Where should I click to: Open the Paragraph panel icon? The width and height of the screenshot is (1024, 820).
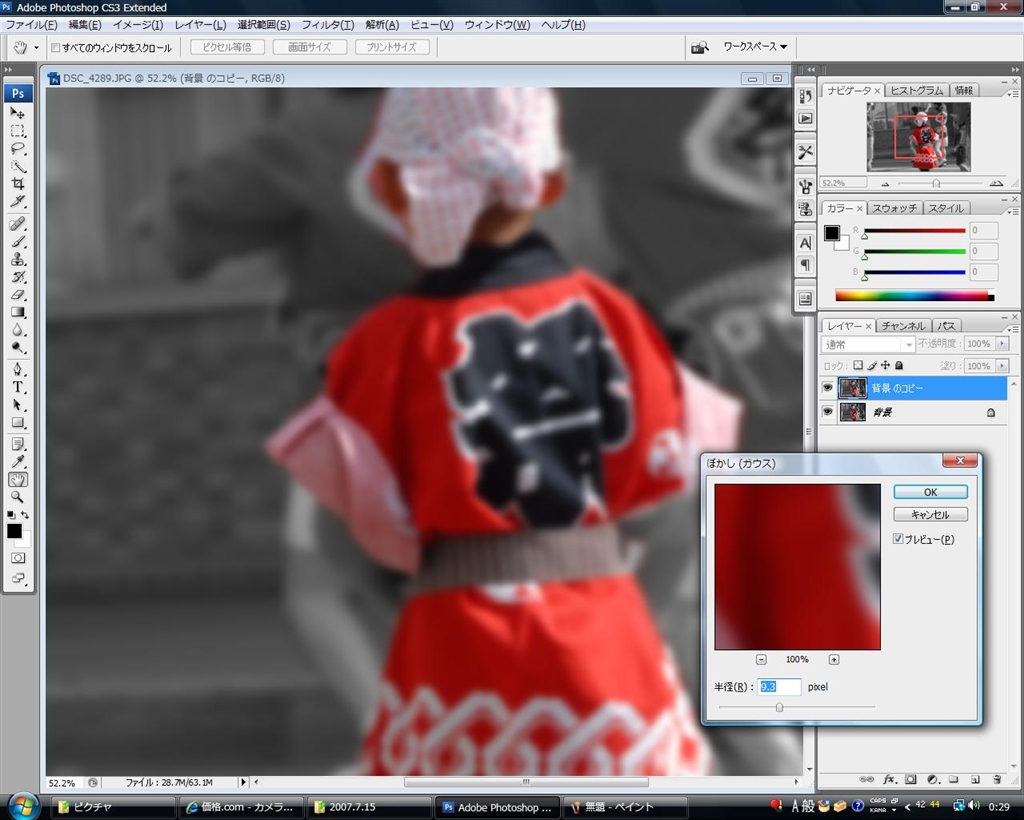pos(805,264)
